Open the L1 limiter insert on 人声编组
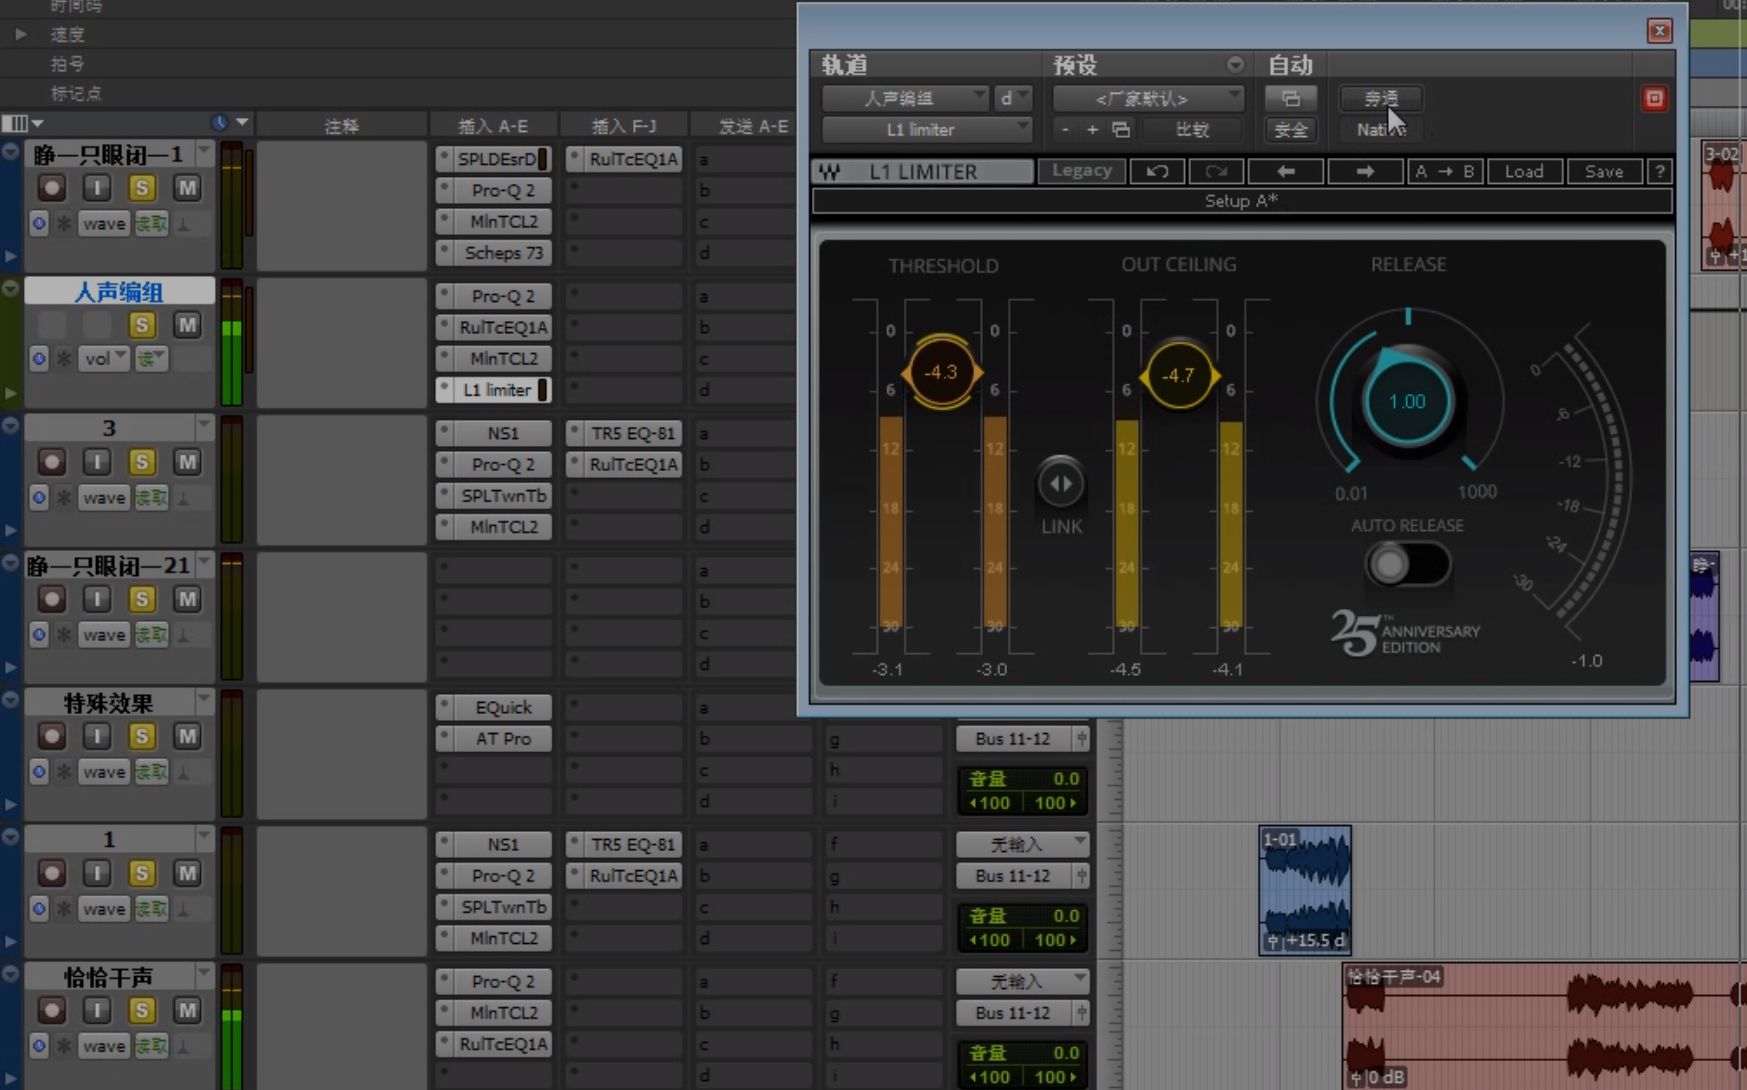Screen dimensions: 1747x1090 tap(493, 390)
